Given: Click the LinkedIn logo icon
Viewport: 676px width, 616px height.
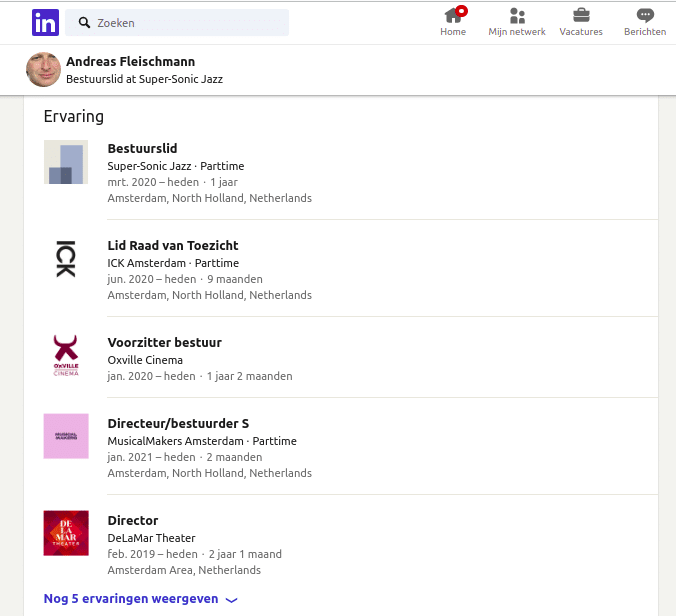Looking at the screenshot, I should (x=45, y=22).
